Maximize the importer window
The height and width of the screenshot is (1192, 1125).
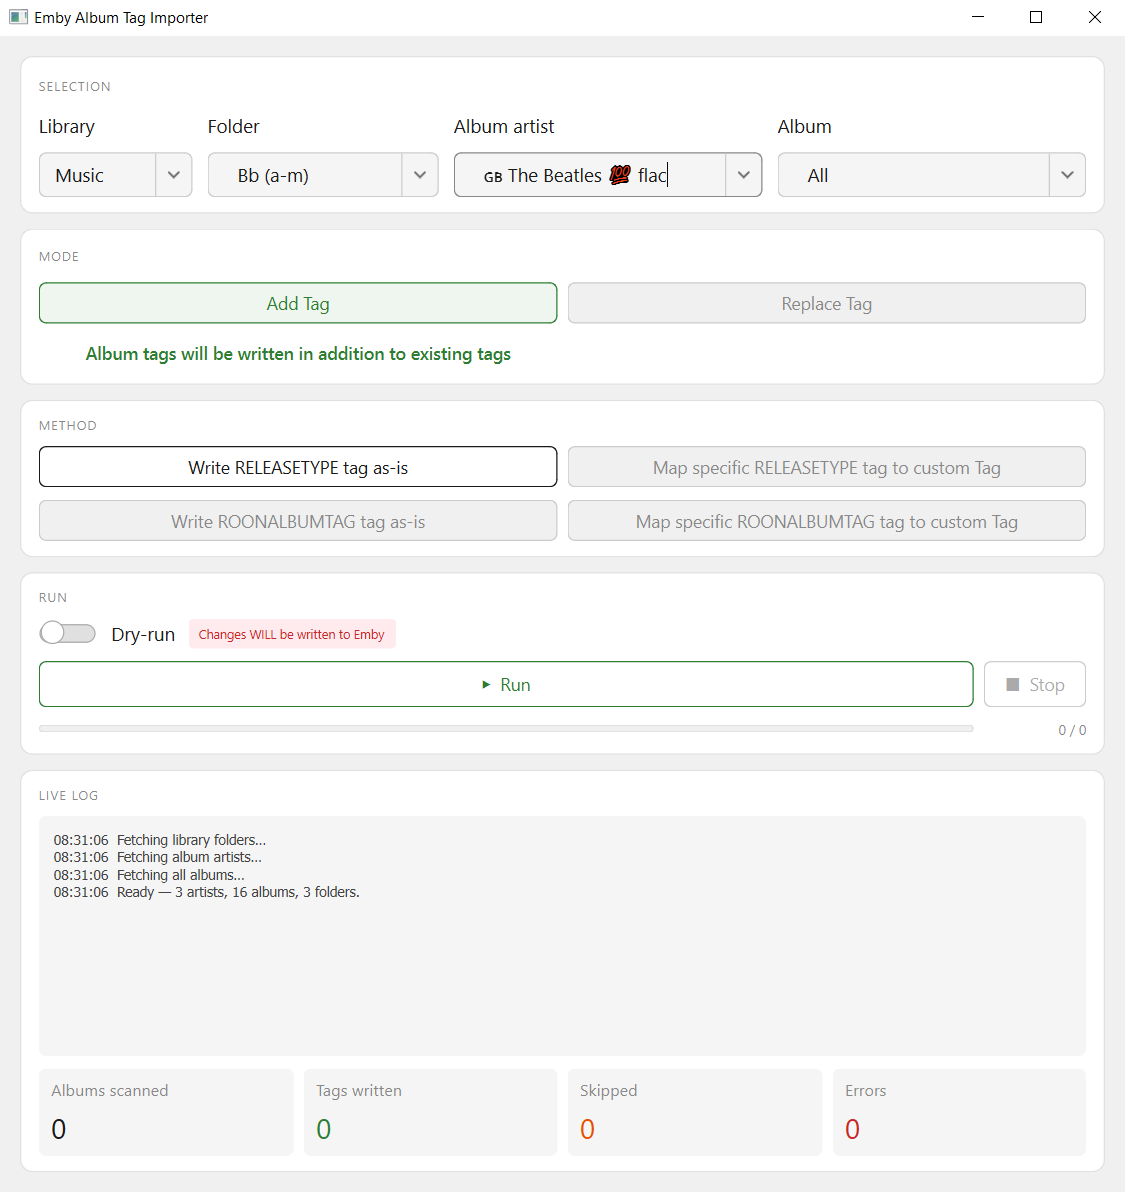[x=1036, y=17]
